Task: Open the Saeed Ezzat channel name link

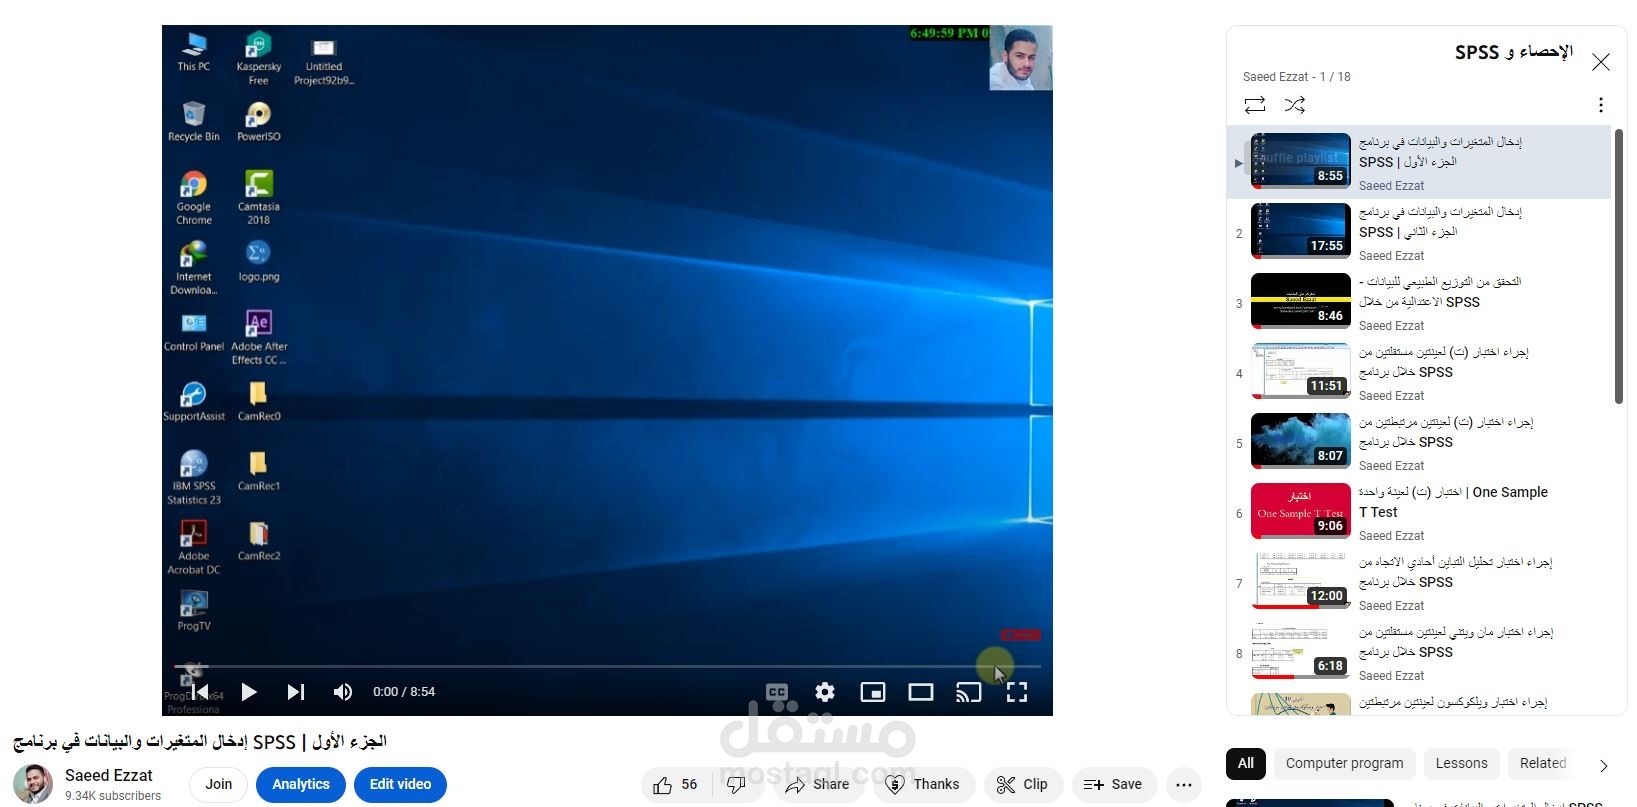Action: click(x=109, y=775)
